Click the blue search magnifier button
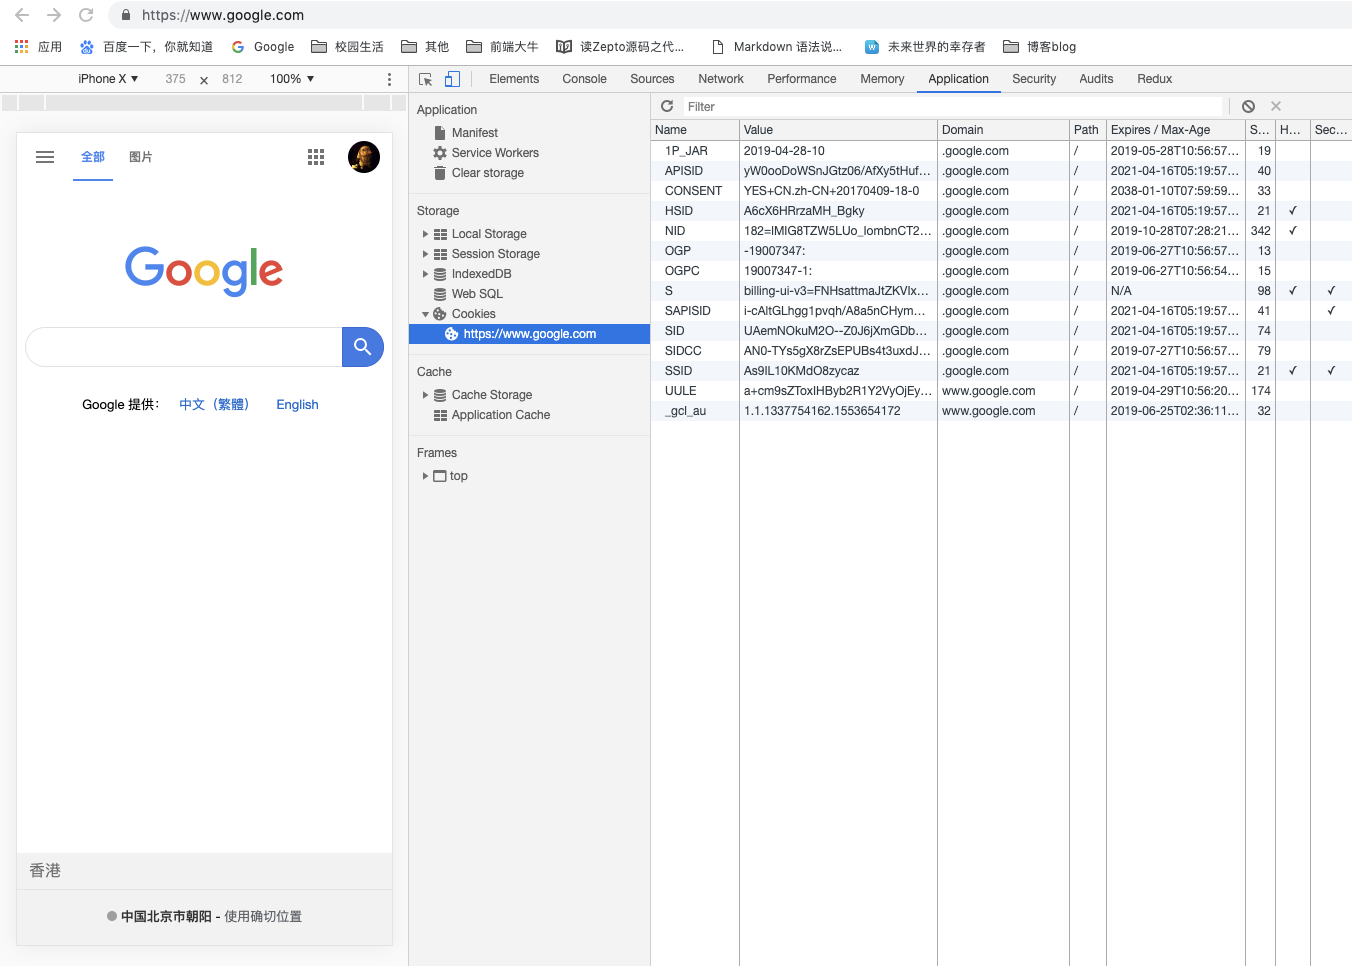Screen dimensions: 1352x966 point(363,347)
